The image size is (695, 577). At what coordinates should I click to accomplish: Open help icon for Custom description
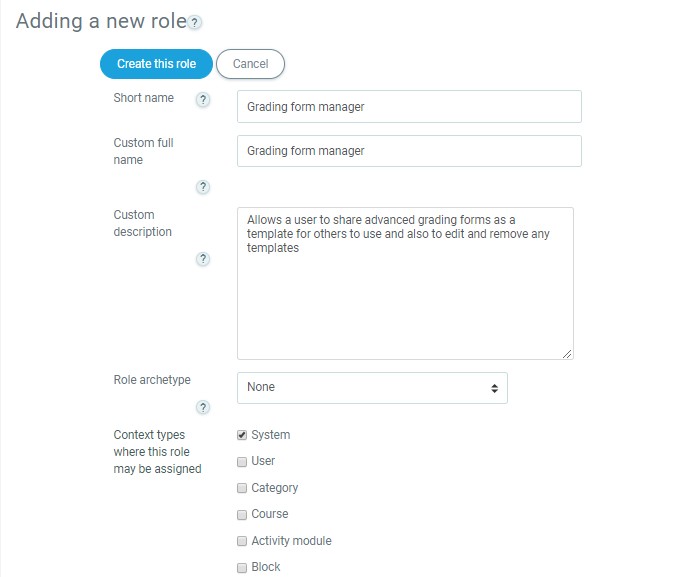(203, 259)
